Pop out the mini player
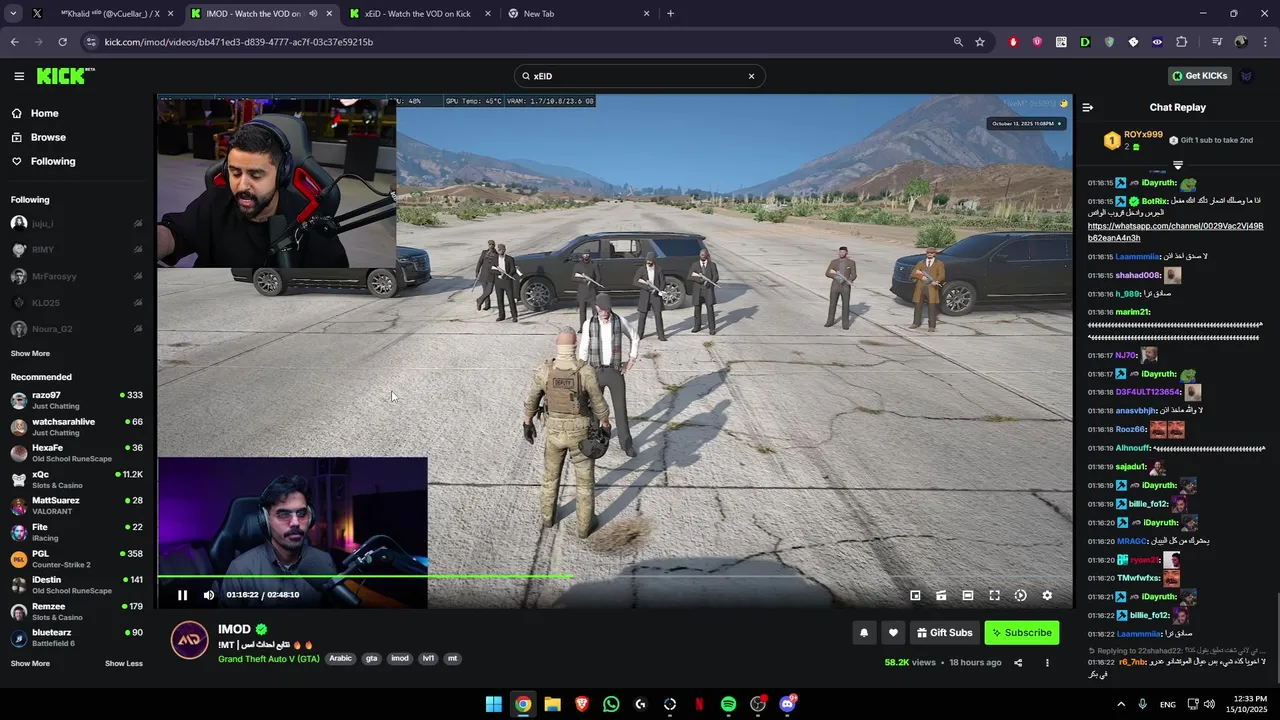Viewport: 1280px width, 720px height. tap(915, 595)
